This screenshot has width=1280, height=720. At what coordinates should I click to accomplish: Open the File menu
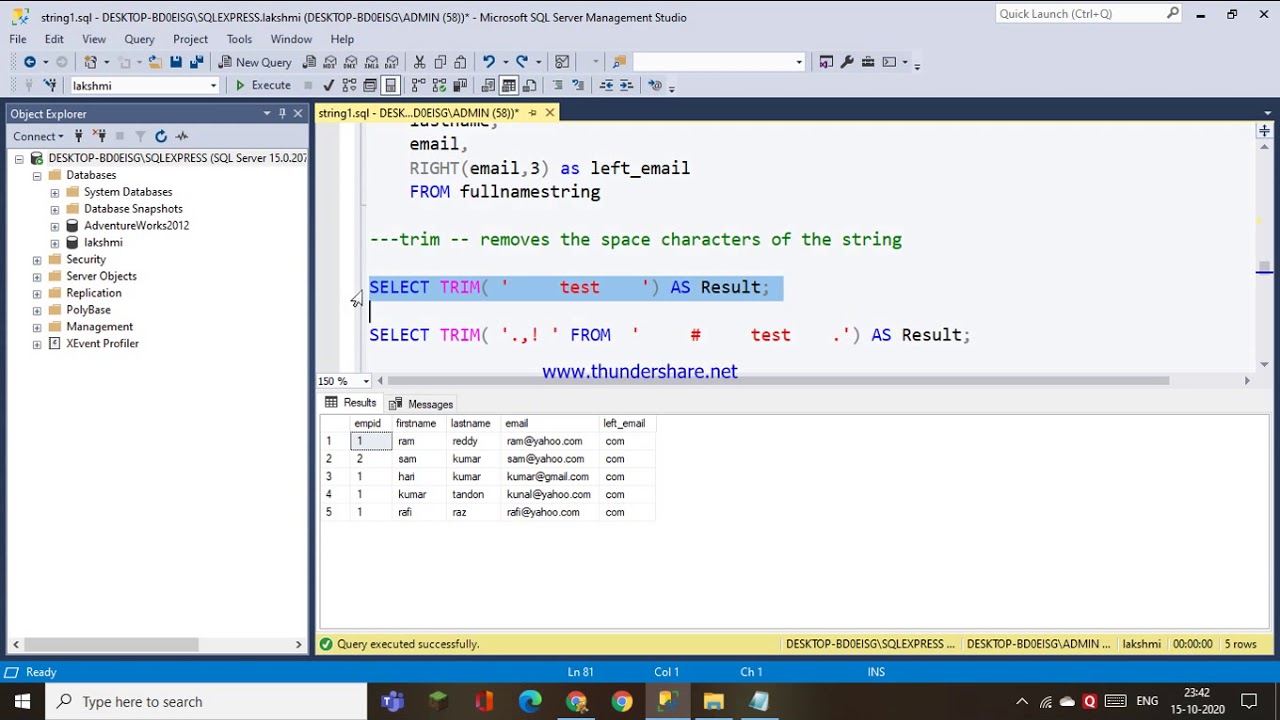18,39
